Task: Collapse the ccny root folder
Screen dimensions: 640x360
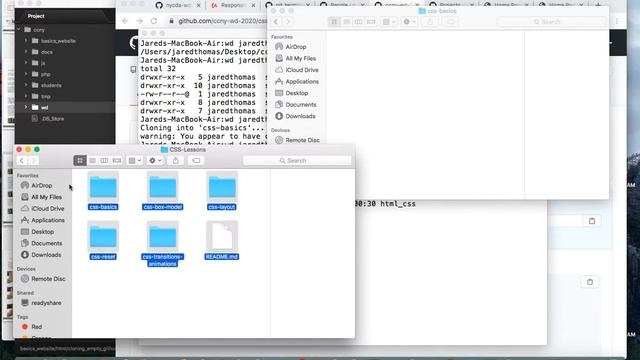Action: [18, 29]
